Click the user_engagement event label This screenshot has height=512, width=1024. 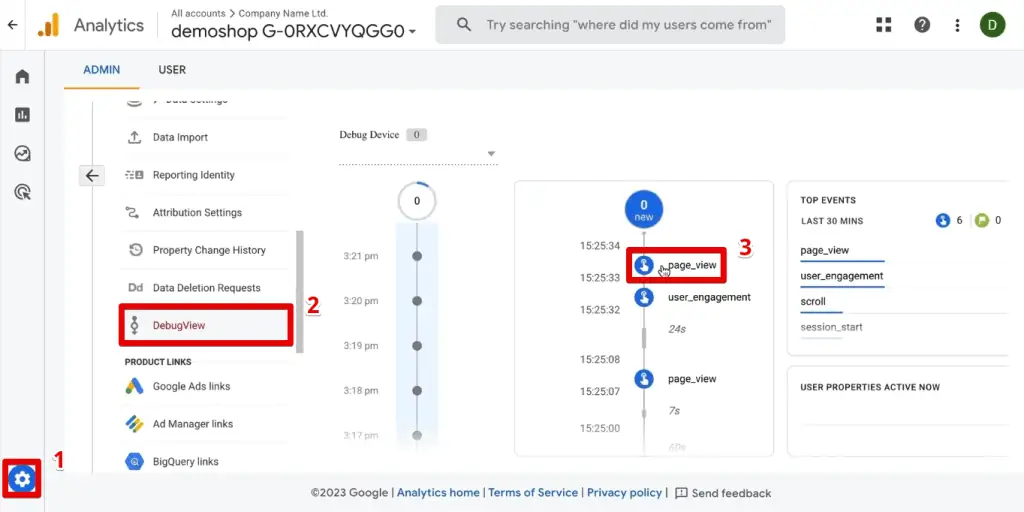pyautogui.click(x=709, y=297)
